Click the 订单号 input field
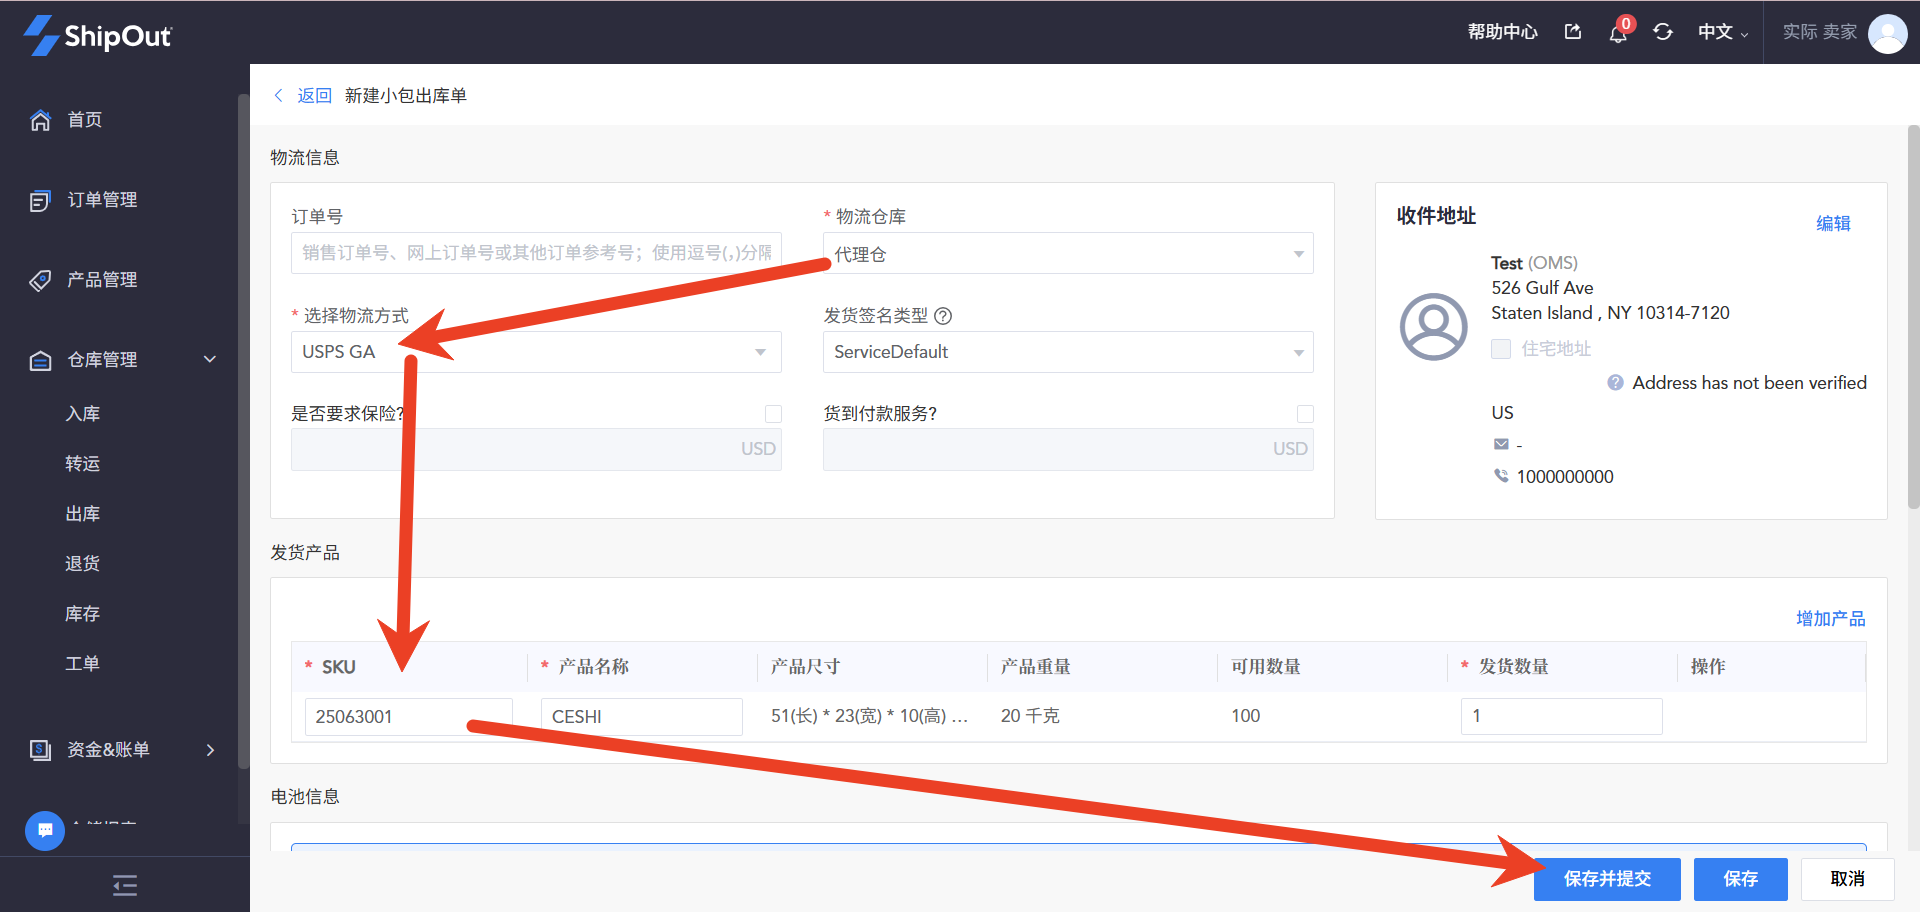Image resolution: width=1920 pixels, height=912 pixels. tap(536, 253)
